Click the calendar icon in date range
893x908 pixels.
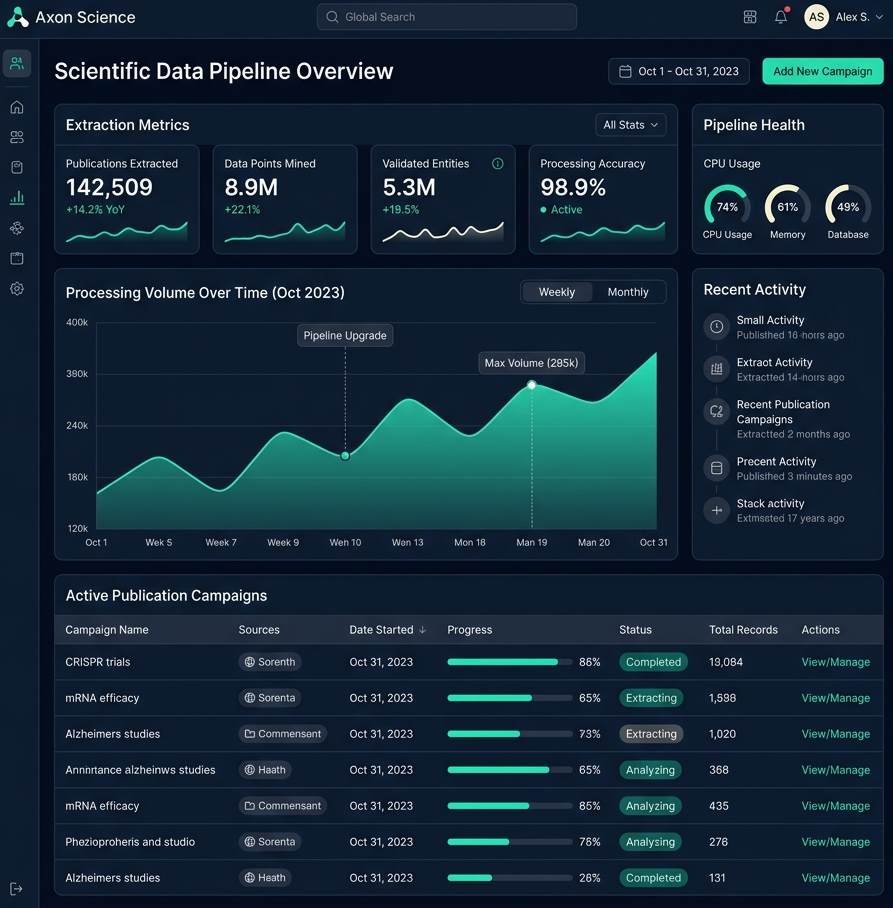625,71
